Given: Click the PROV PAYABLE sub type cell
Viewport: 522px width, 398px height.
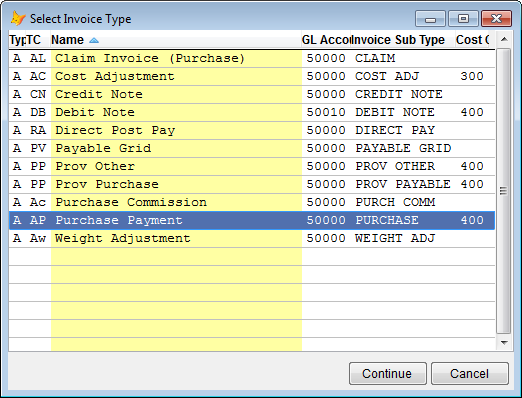Looking at the screenshot, I should (x=403, y=185).
